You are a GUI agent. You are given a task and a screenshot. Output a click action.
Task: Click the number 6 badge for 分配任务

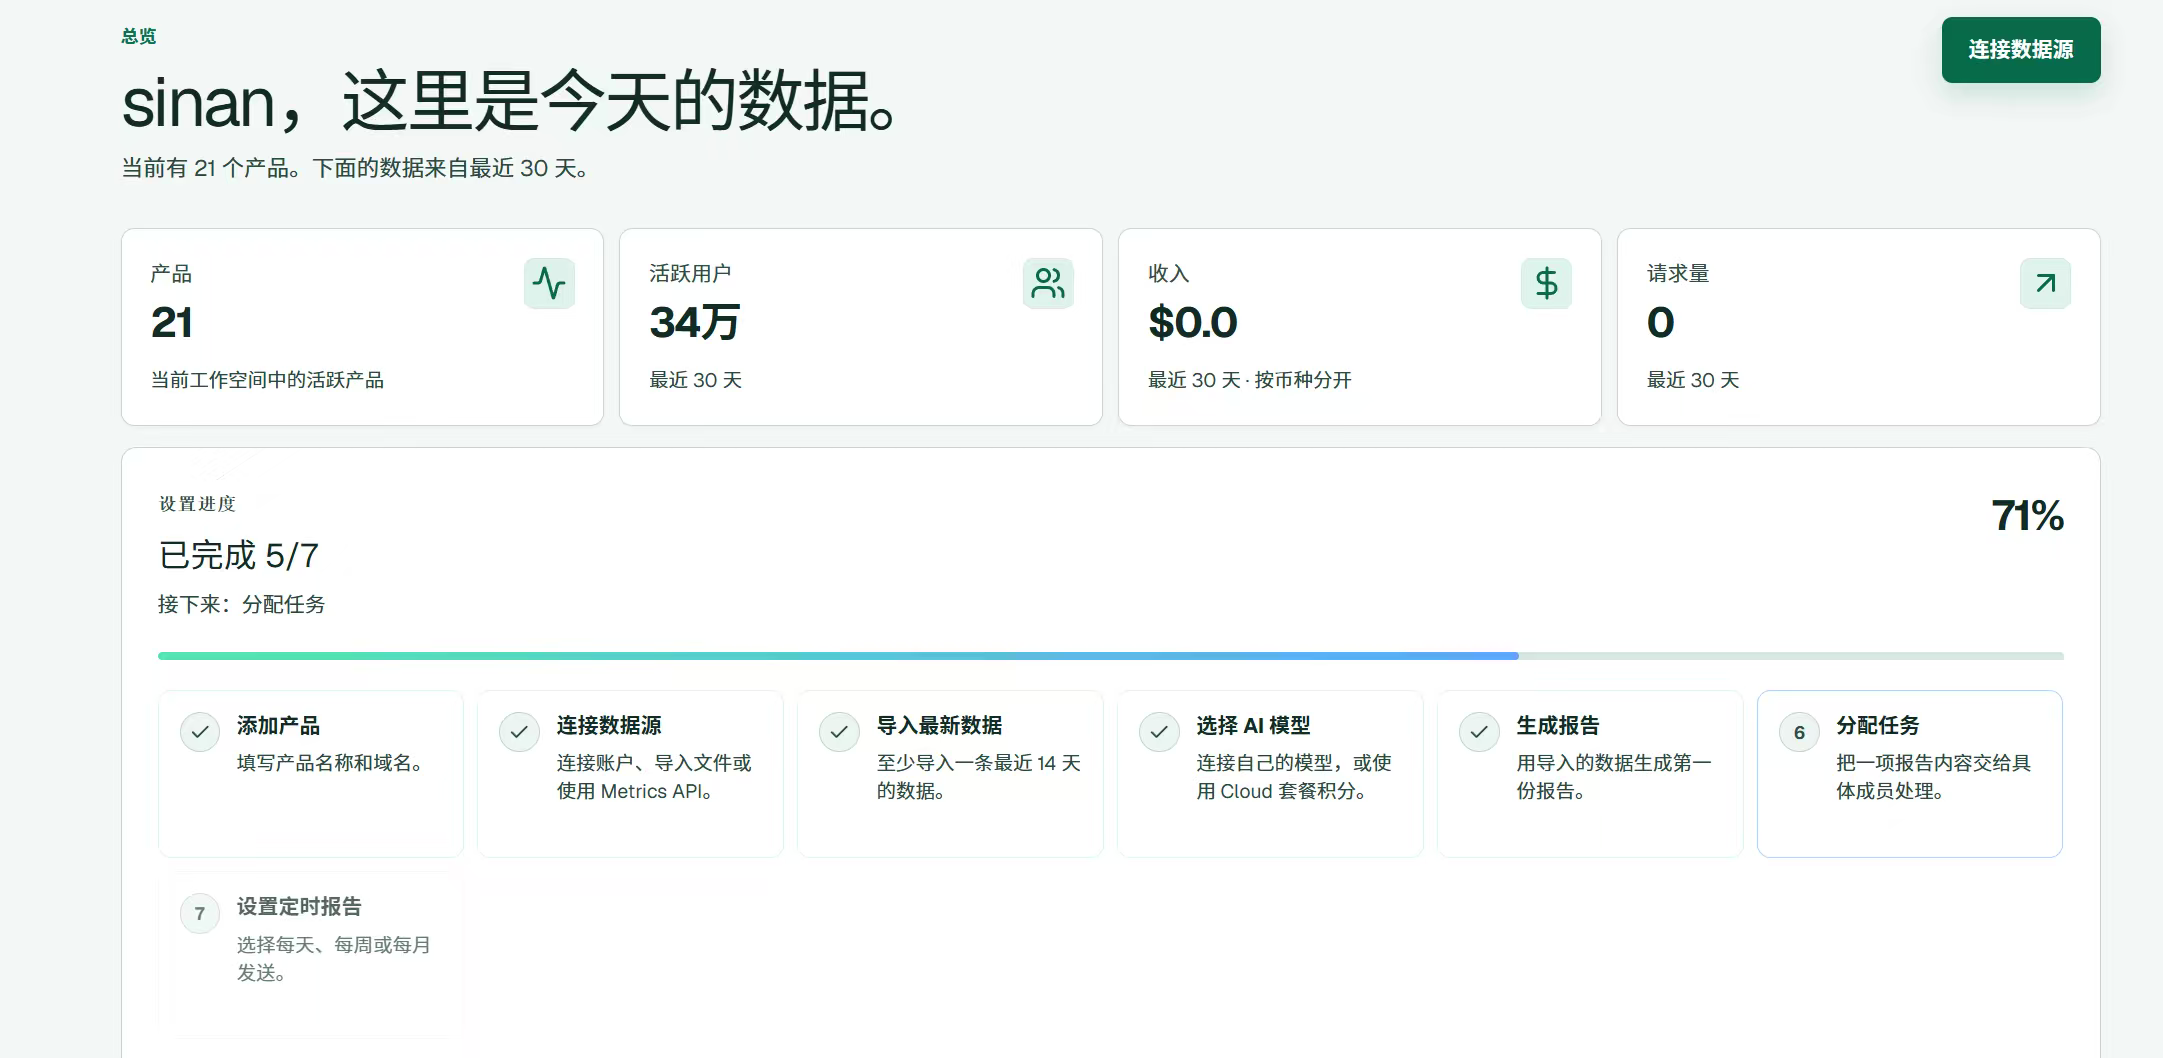[x=1799, y=732]
